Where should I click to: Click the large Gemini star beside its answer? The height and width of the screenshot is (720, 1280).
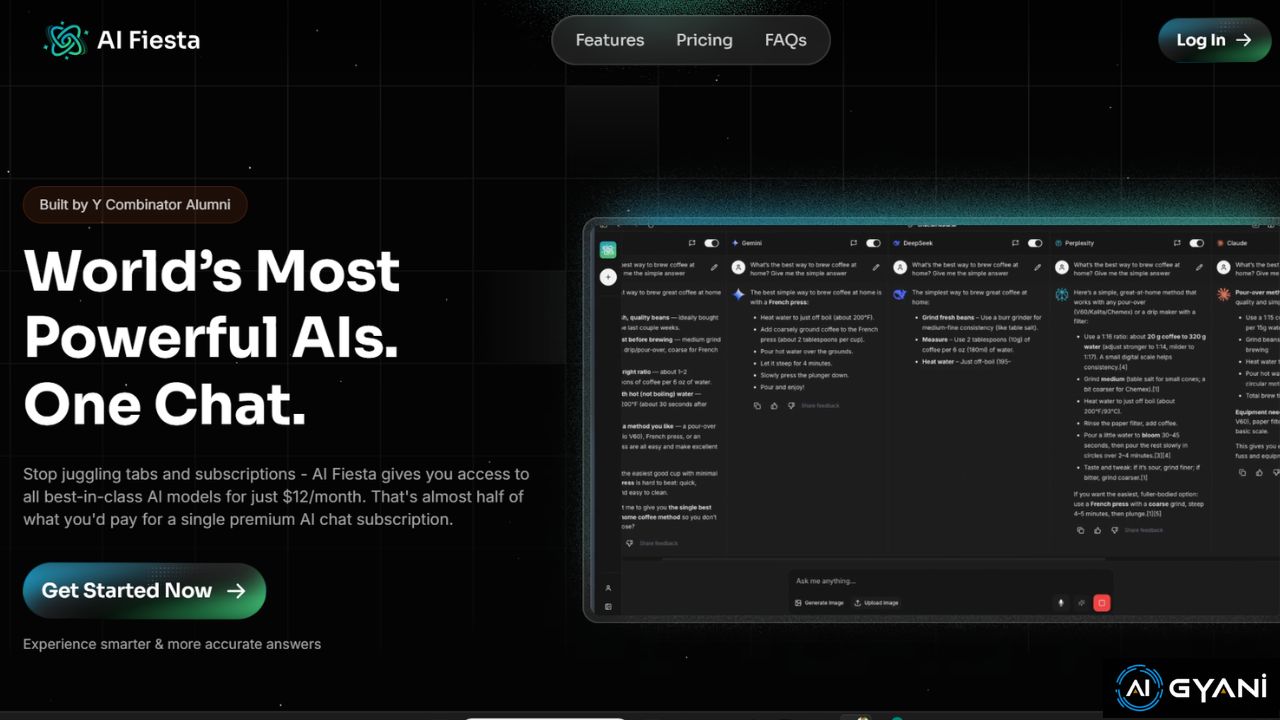pyautogui.click(x=738, y=295)
